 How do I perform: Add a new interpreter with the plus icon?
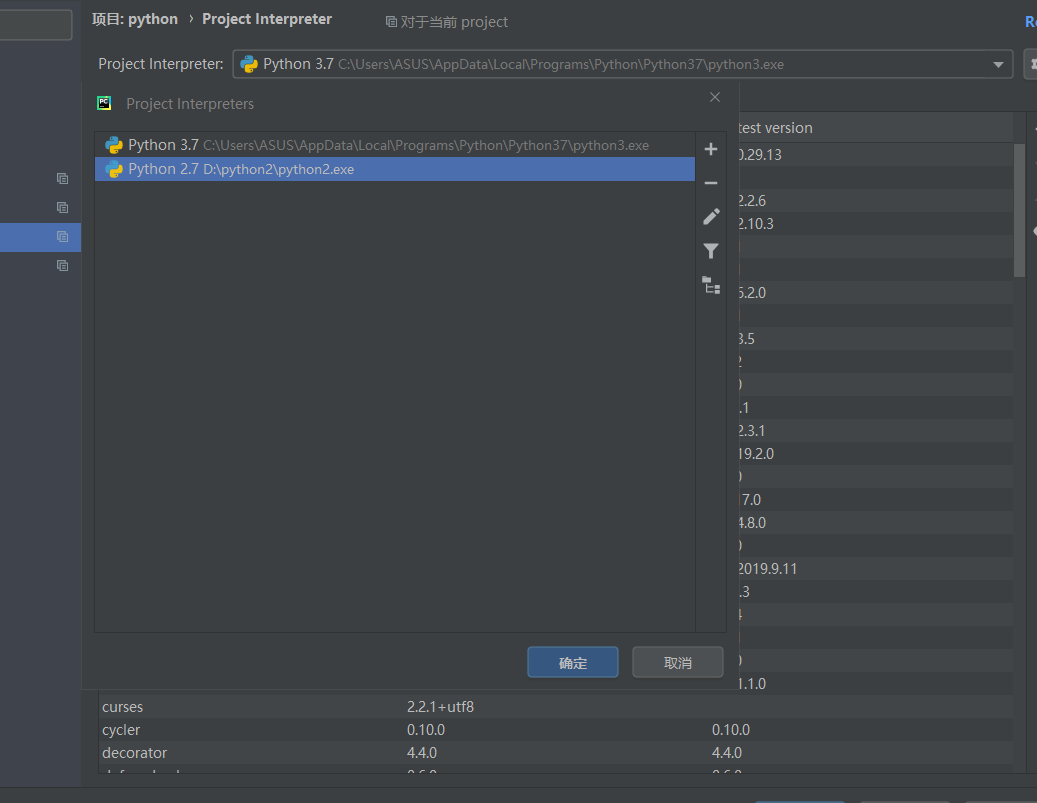(711, 150)
